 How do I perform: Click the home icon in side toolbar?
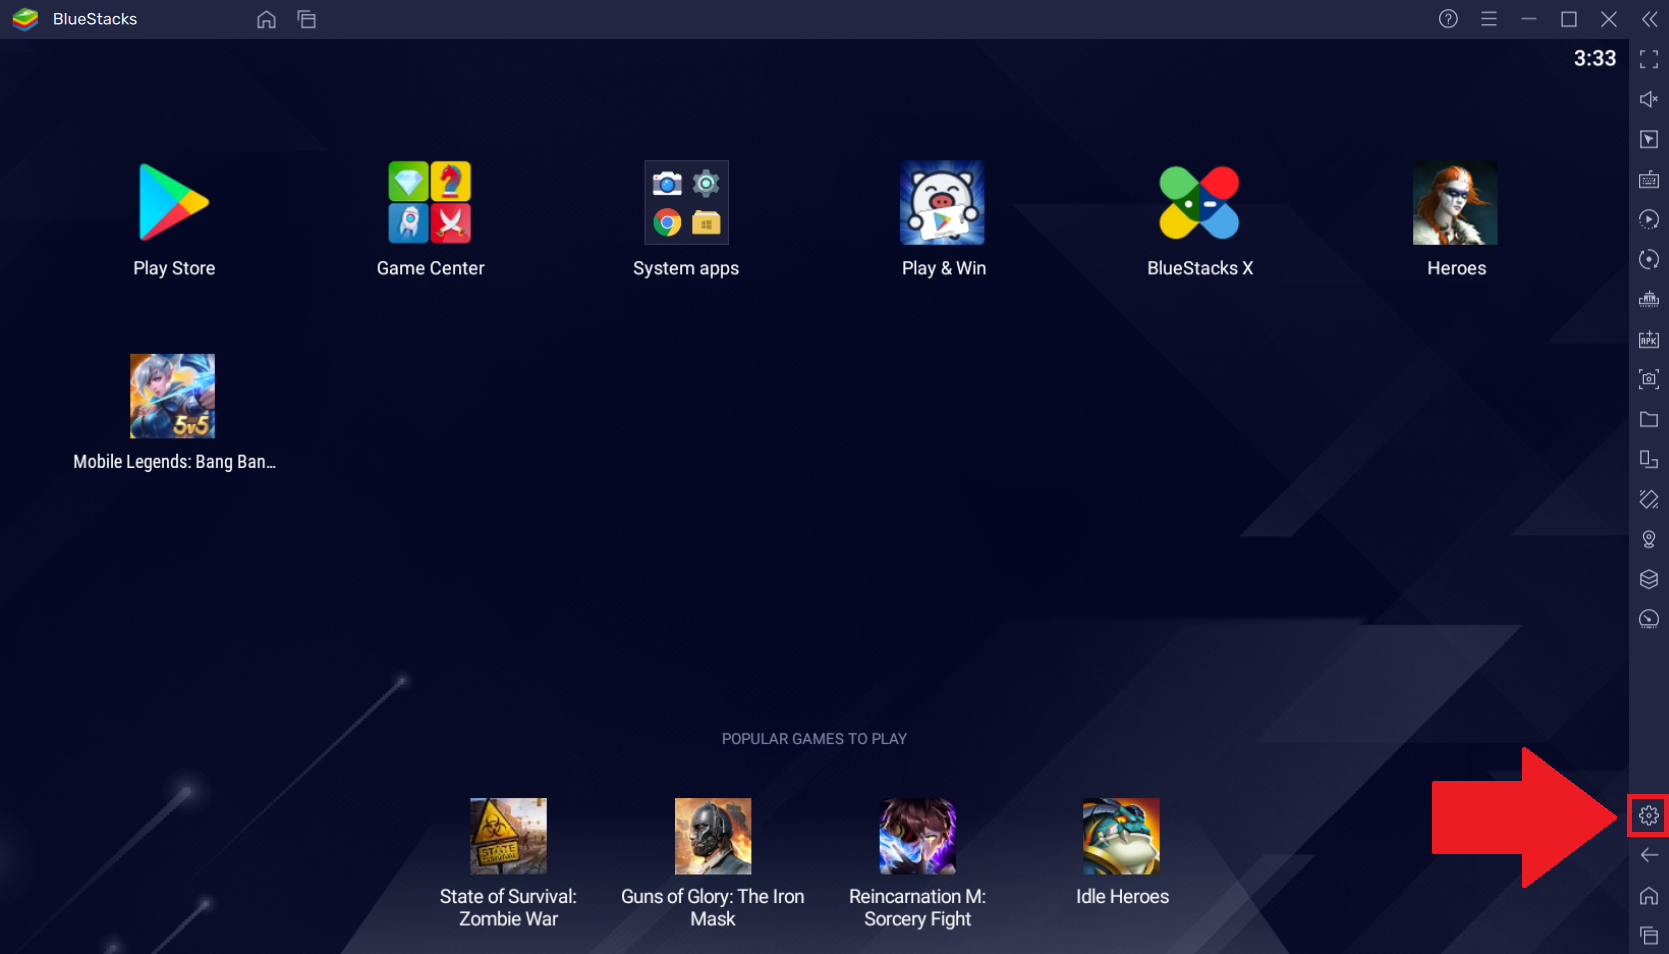1649,896
